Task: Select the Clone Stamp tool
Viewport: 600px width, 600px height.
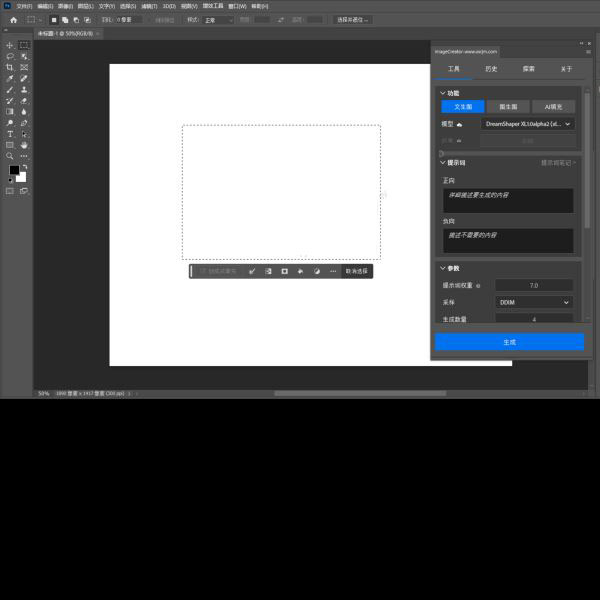Action: click(x=24, y=90)
